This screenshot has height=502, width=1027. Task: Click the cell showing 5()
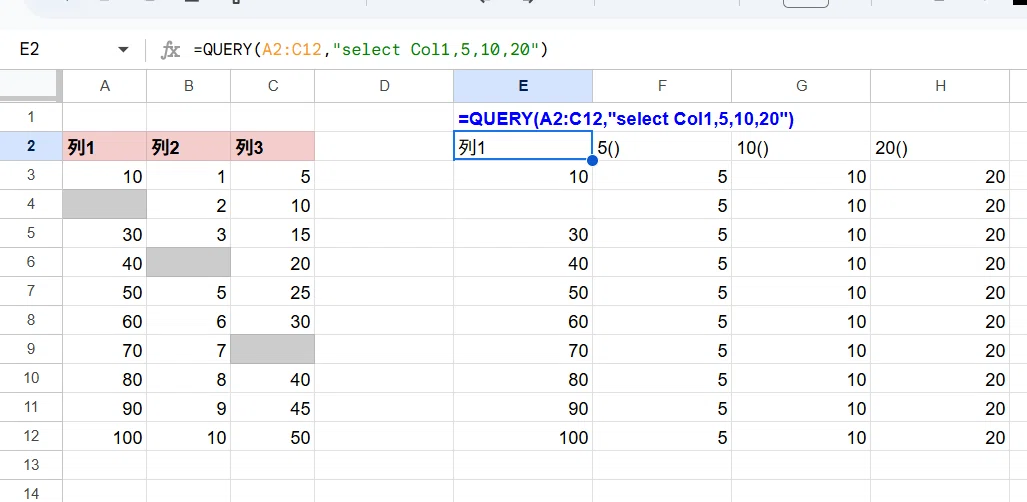tap(662, 147)
